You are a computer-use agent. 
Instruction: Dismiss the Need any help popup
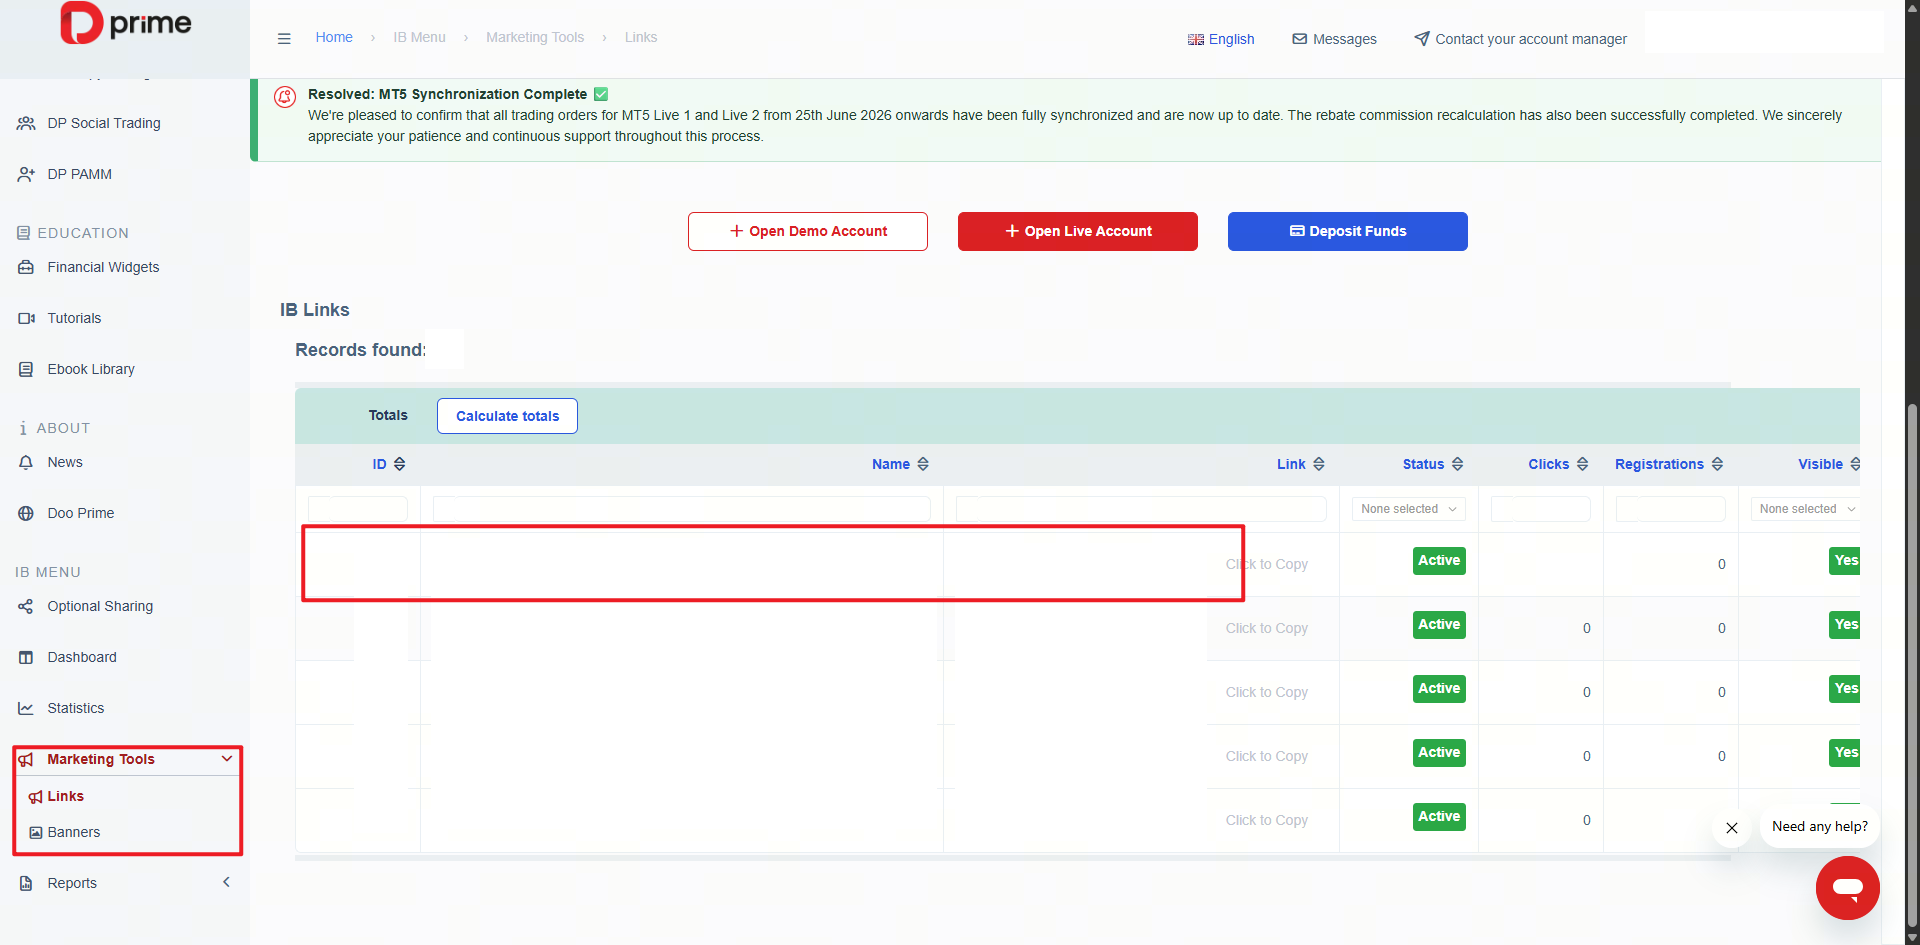tap(1732, 828)
